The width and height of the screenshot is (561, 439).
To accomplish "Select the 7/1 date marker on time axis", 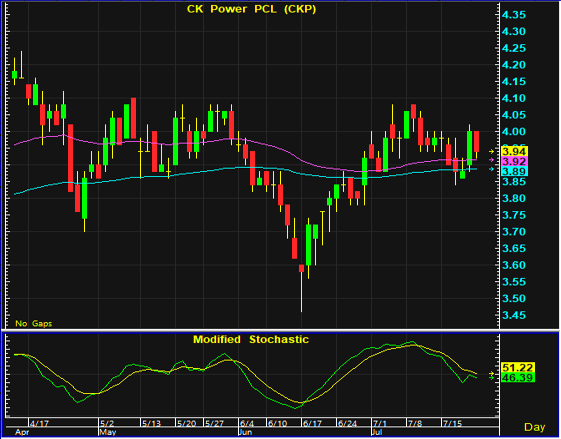I will (380, 424).
